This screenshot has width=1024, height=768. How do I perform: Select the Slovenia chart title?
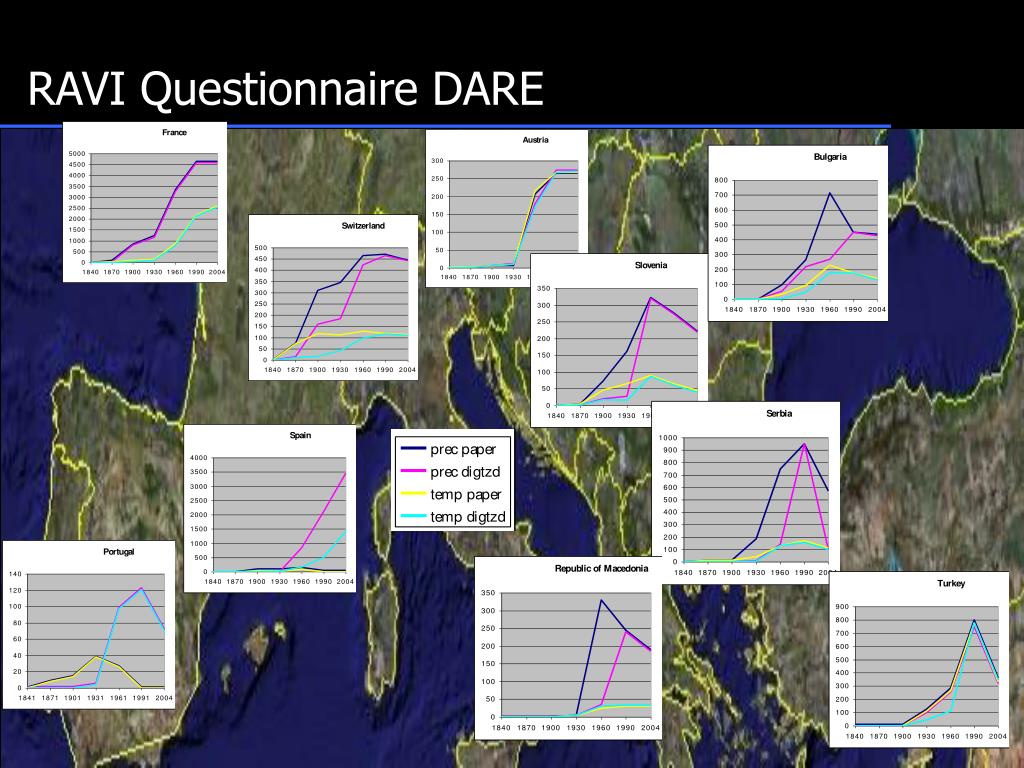[x=651, y=265]
